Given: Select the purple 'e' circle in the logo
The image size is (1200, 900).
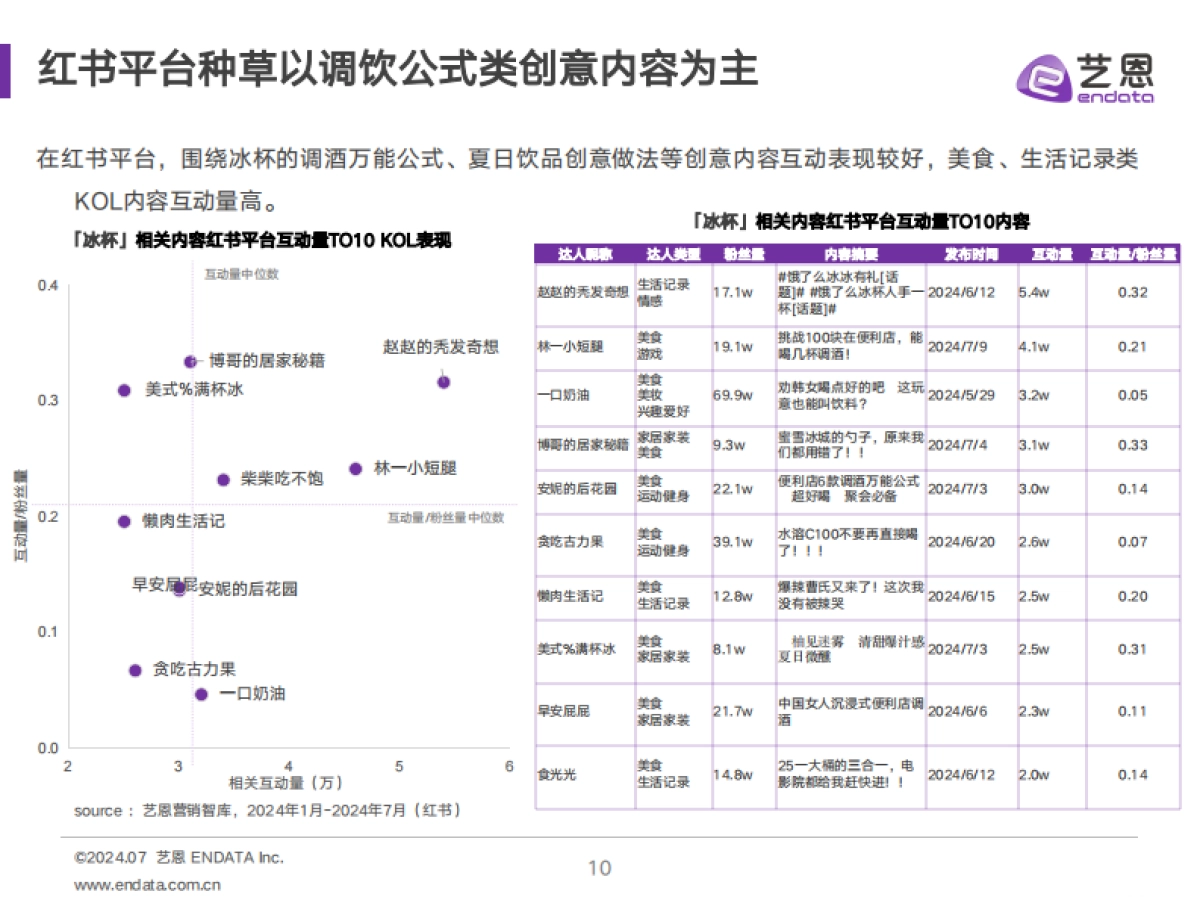Looking at the screenshot, I should [1044, 80].
